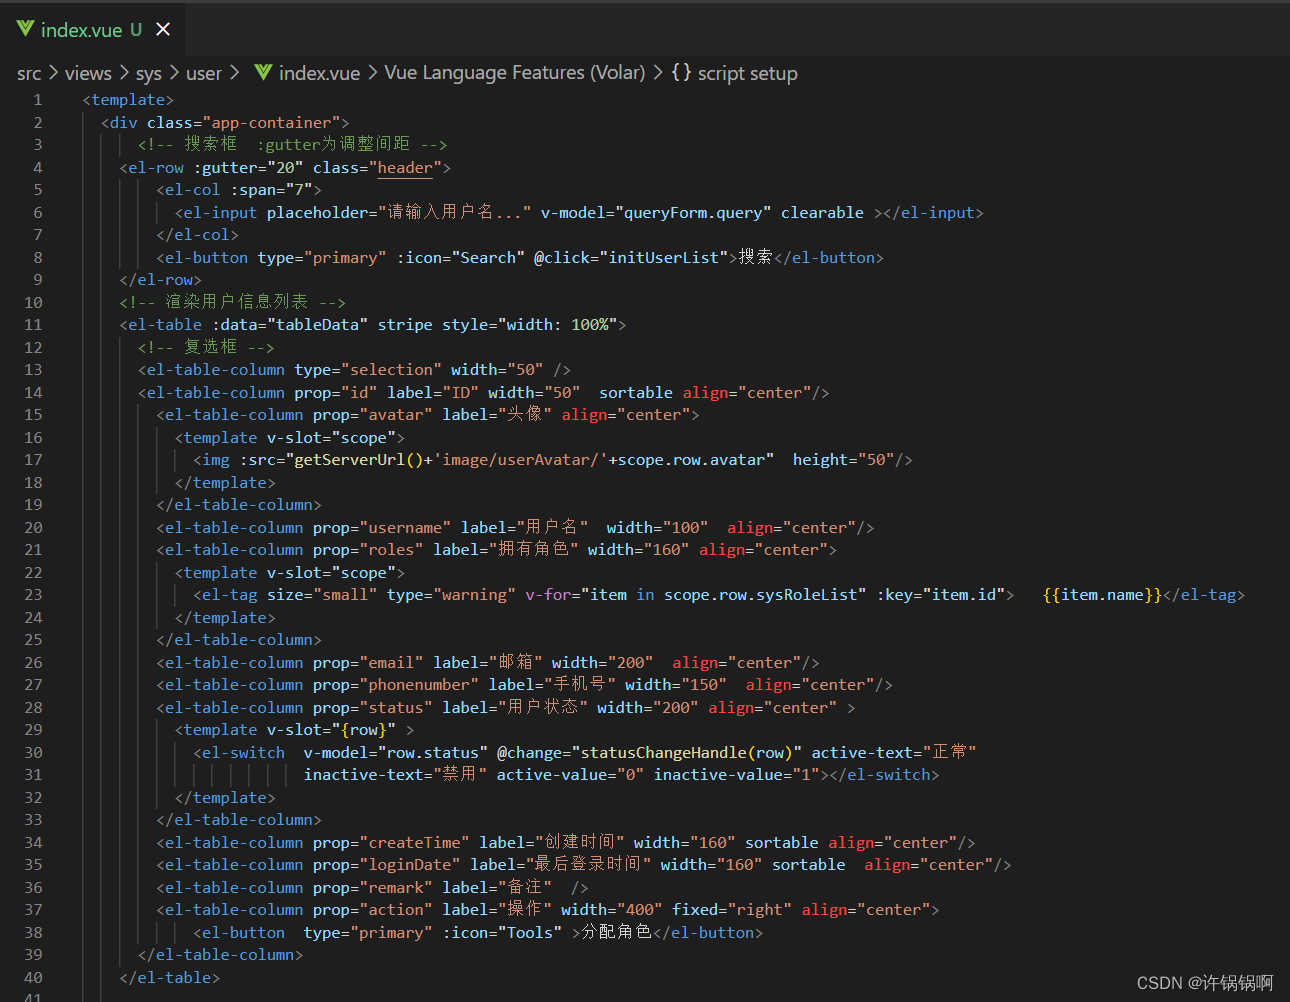
Task: Open the user breadcrumb folder
Action: click(x=204, y=73)
